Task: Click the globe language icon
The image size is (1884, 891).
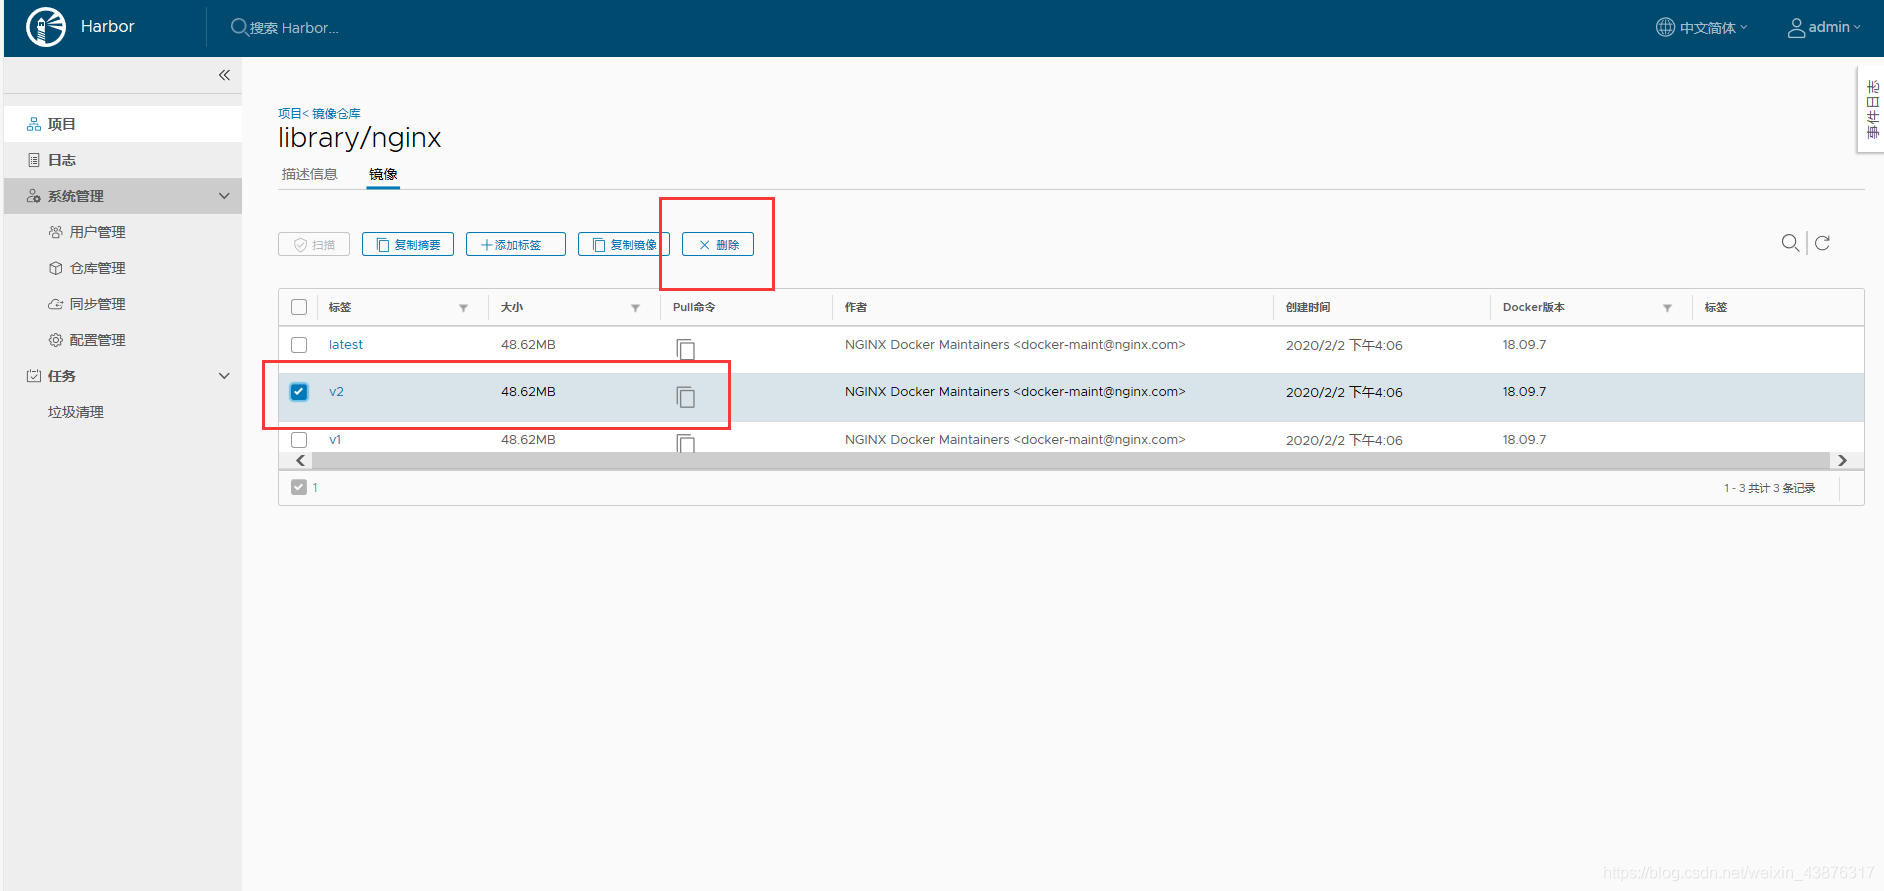Action: [x=1665, y=27]
